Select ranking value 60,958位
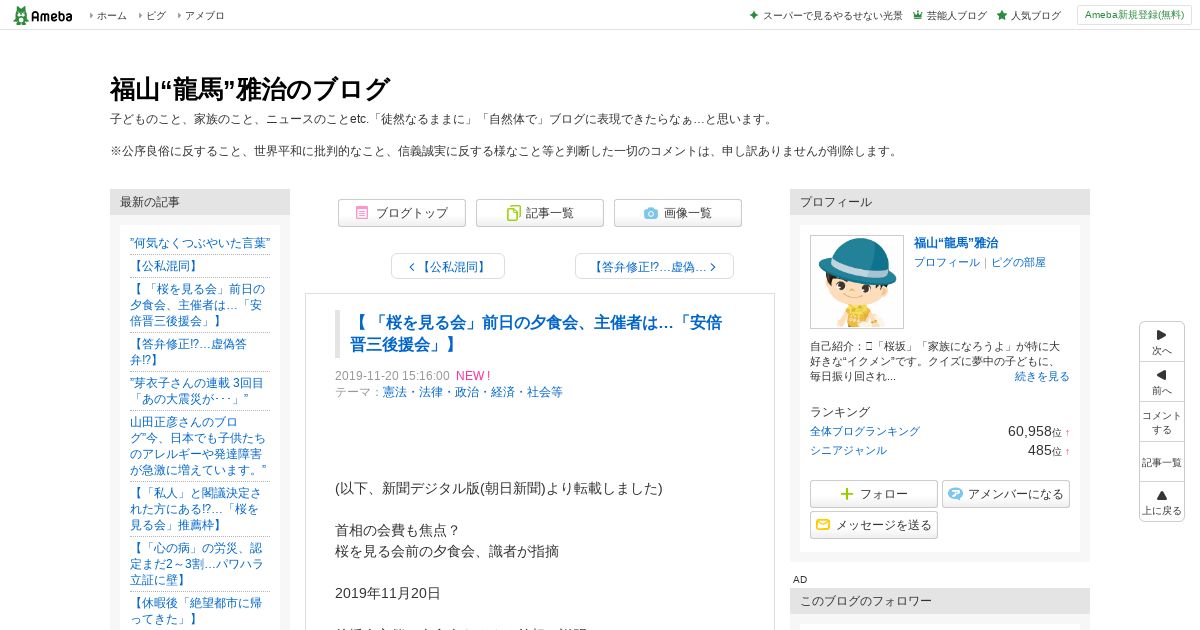This screenshot has width=1200, height=630. coord(1034,431)
